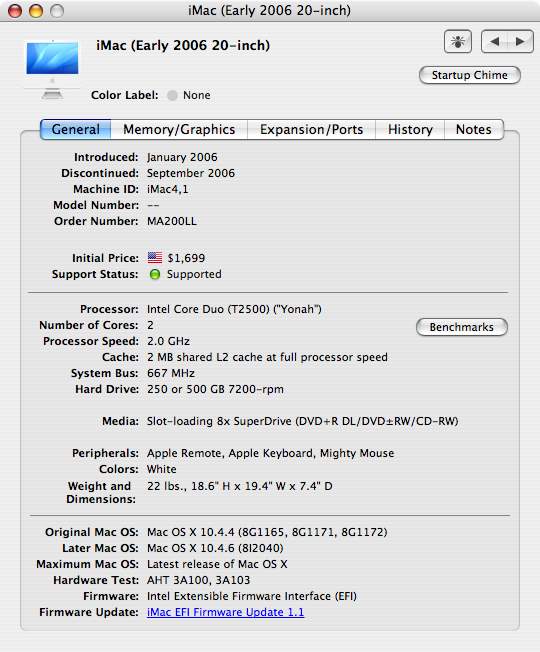Open iMac EFI Firmware Update 1.1 link
The width and height of the screenshot is (540, 652).
click(225, 612)
